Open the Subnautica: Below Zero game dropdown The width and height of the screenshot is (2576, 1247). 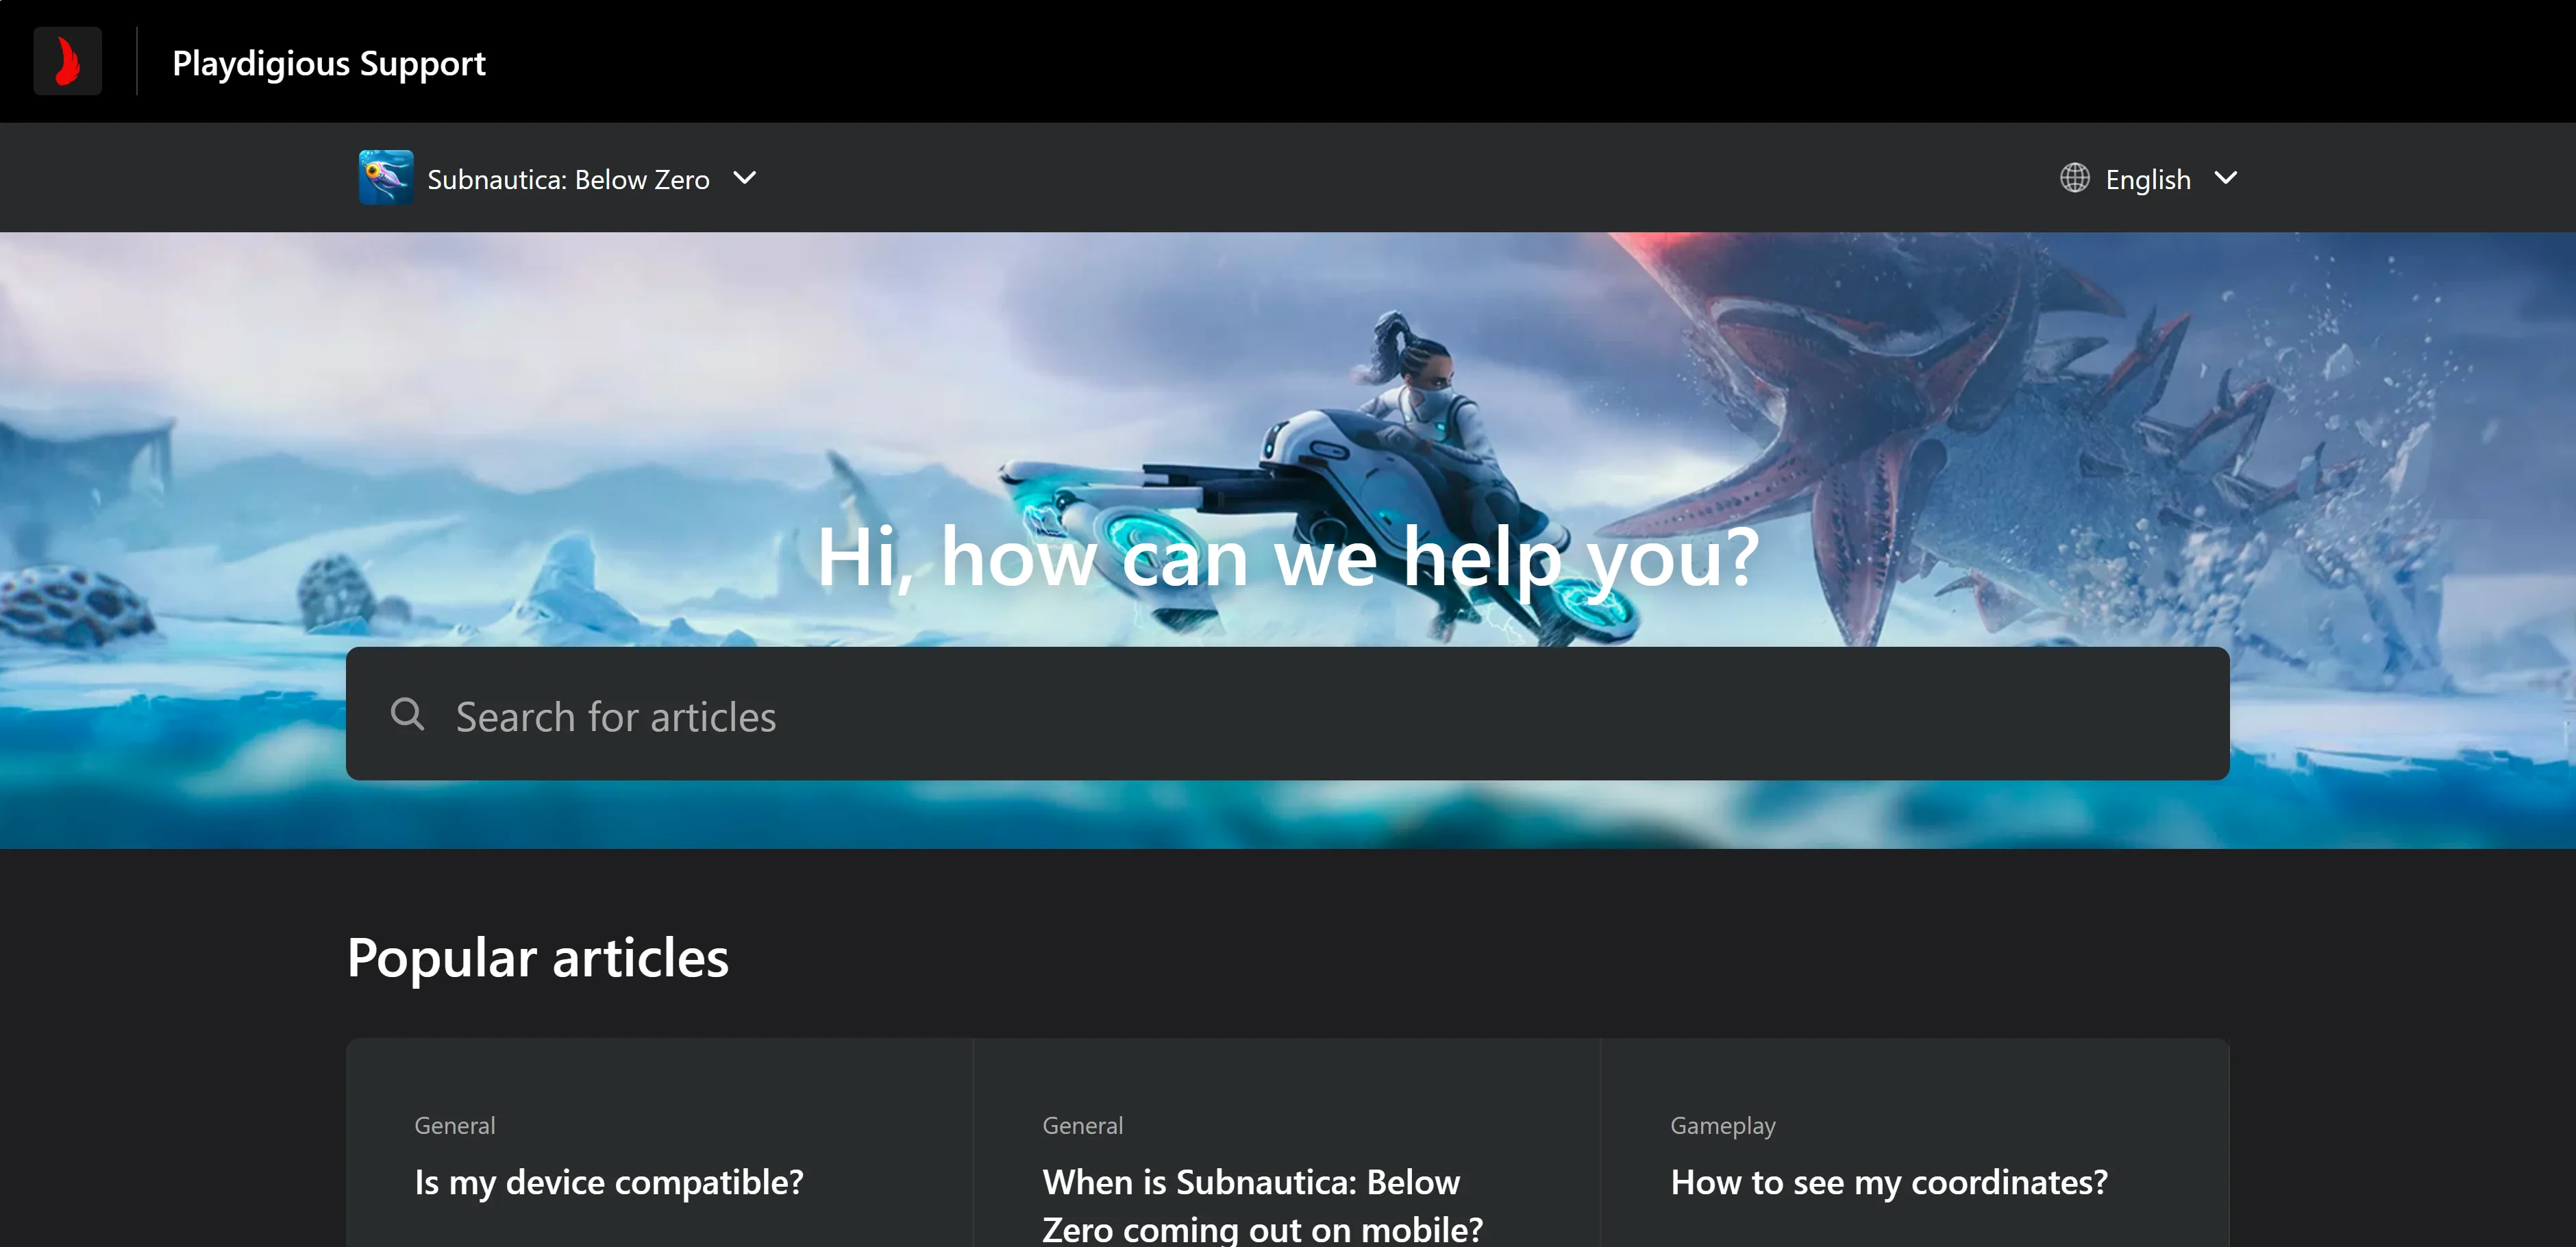[558, 178]
